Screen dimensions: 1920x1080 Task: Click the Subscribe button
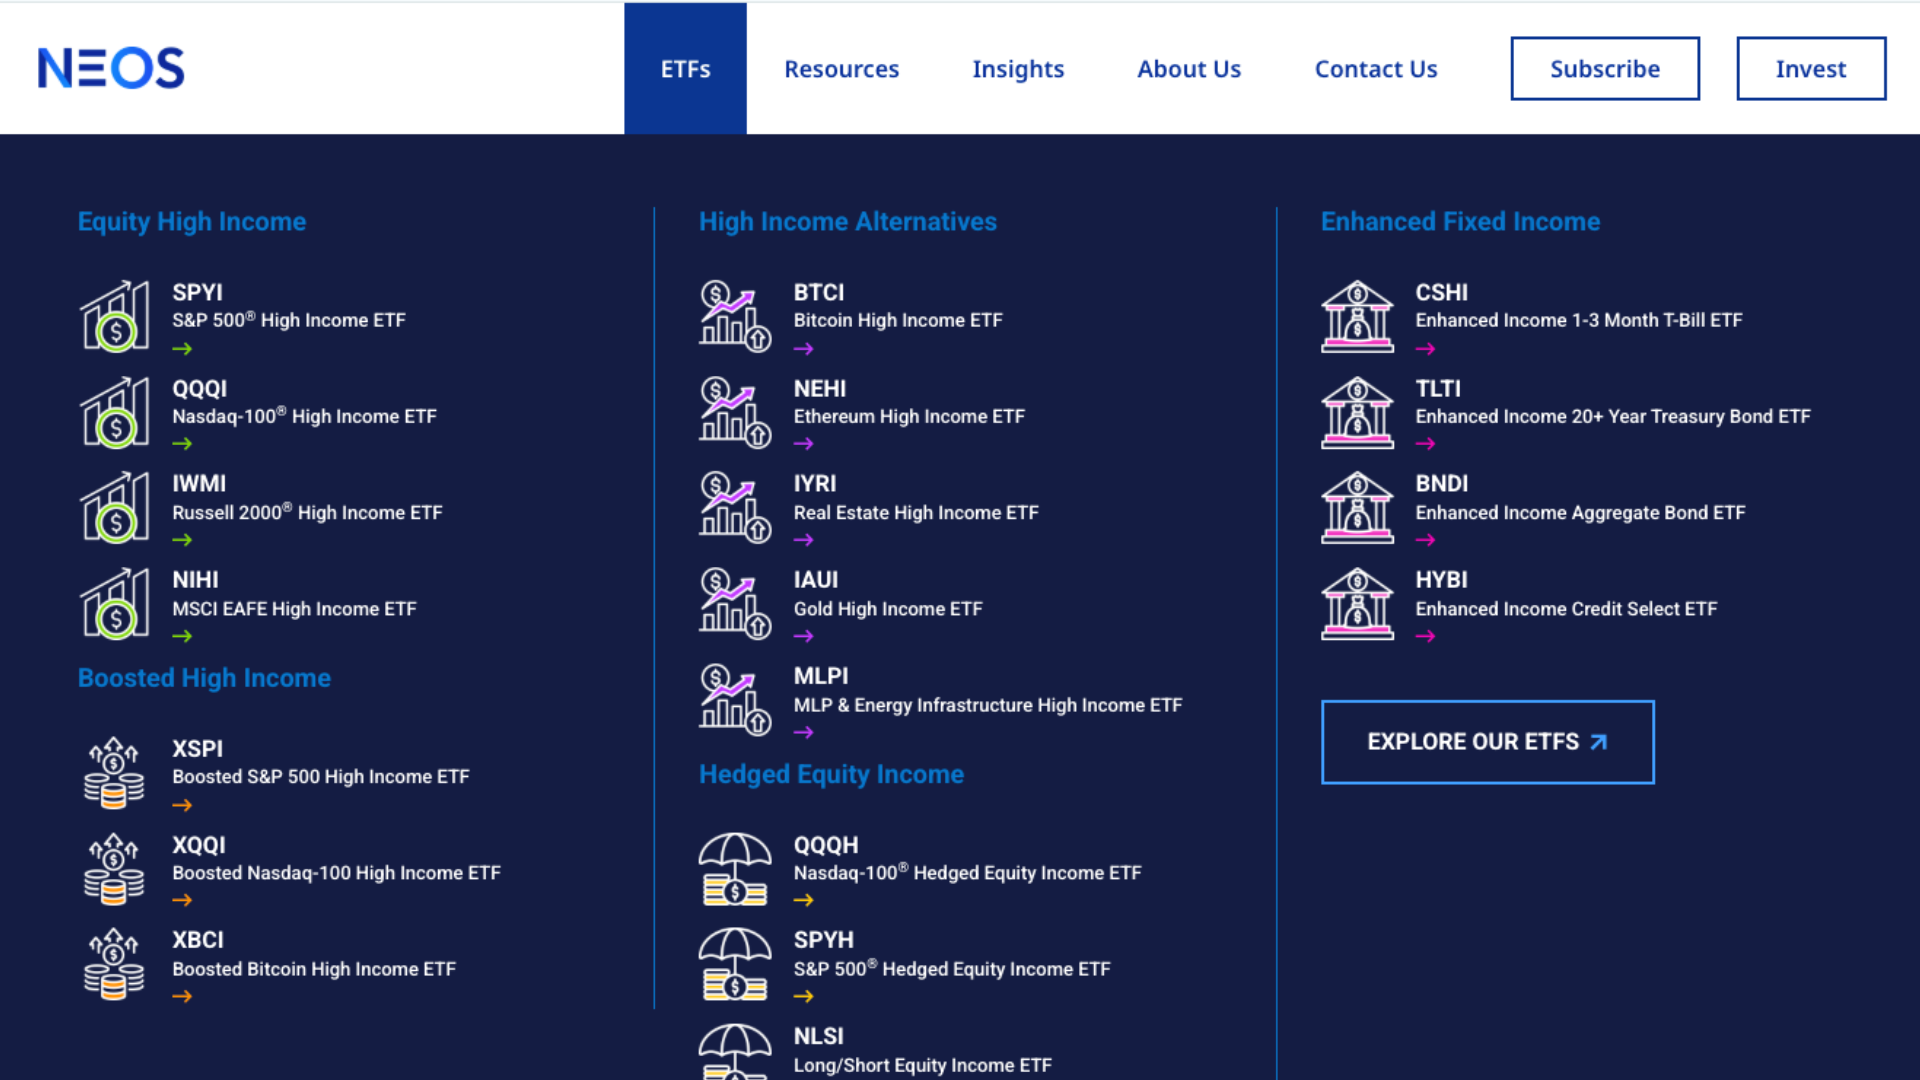tap(1605, 69)
